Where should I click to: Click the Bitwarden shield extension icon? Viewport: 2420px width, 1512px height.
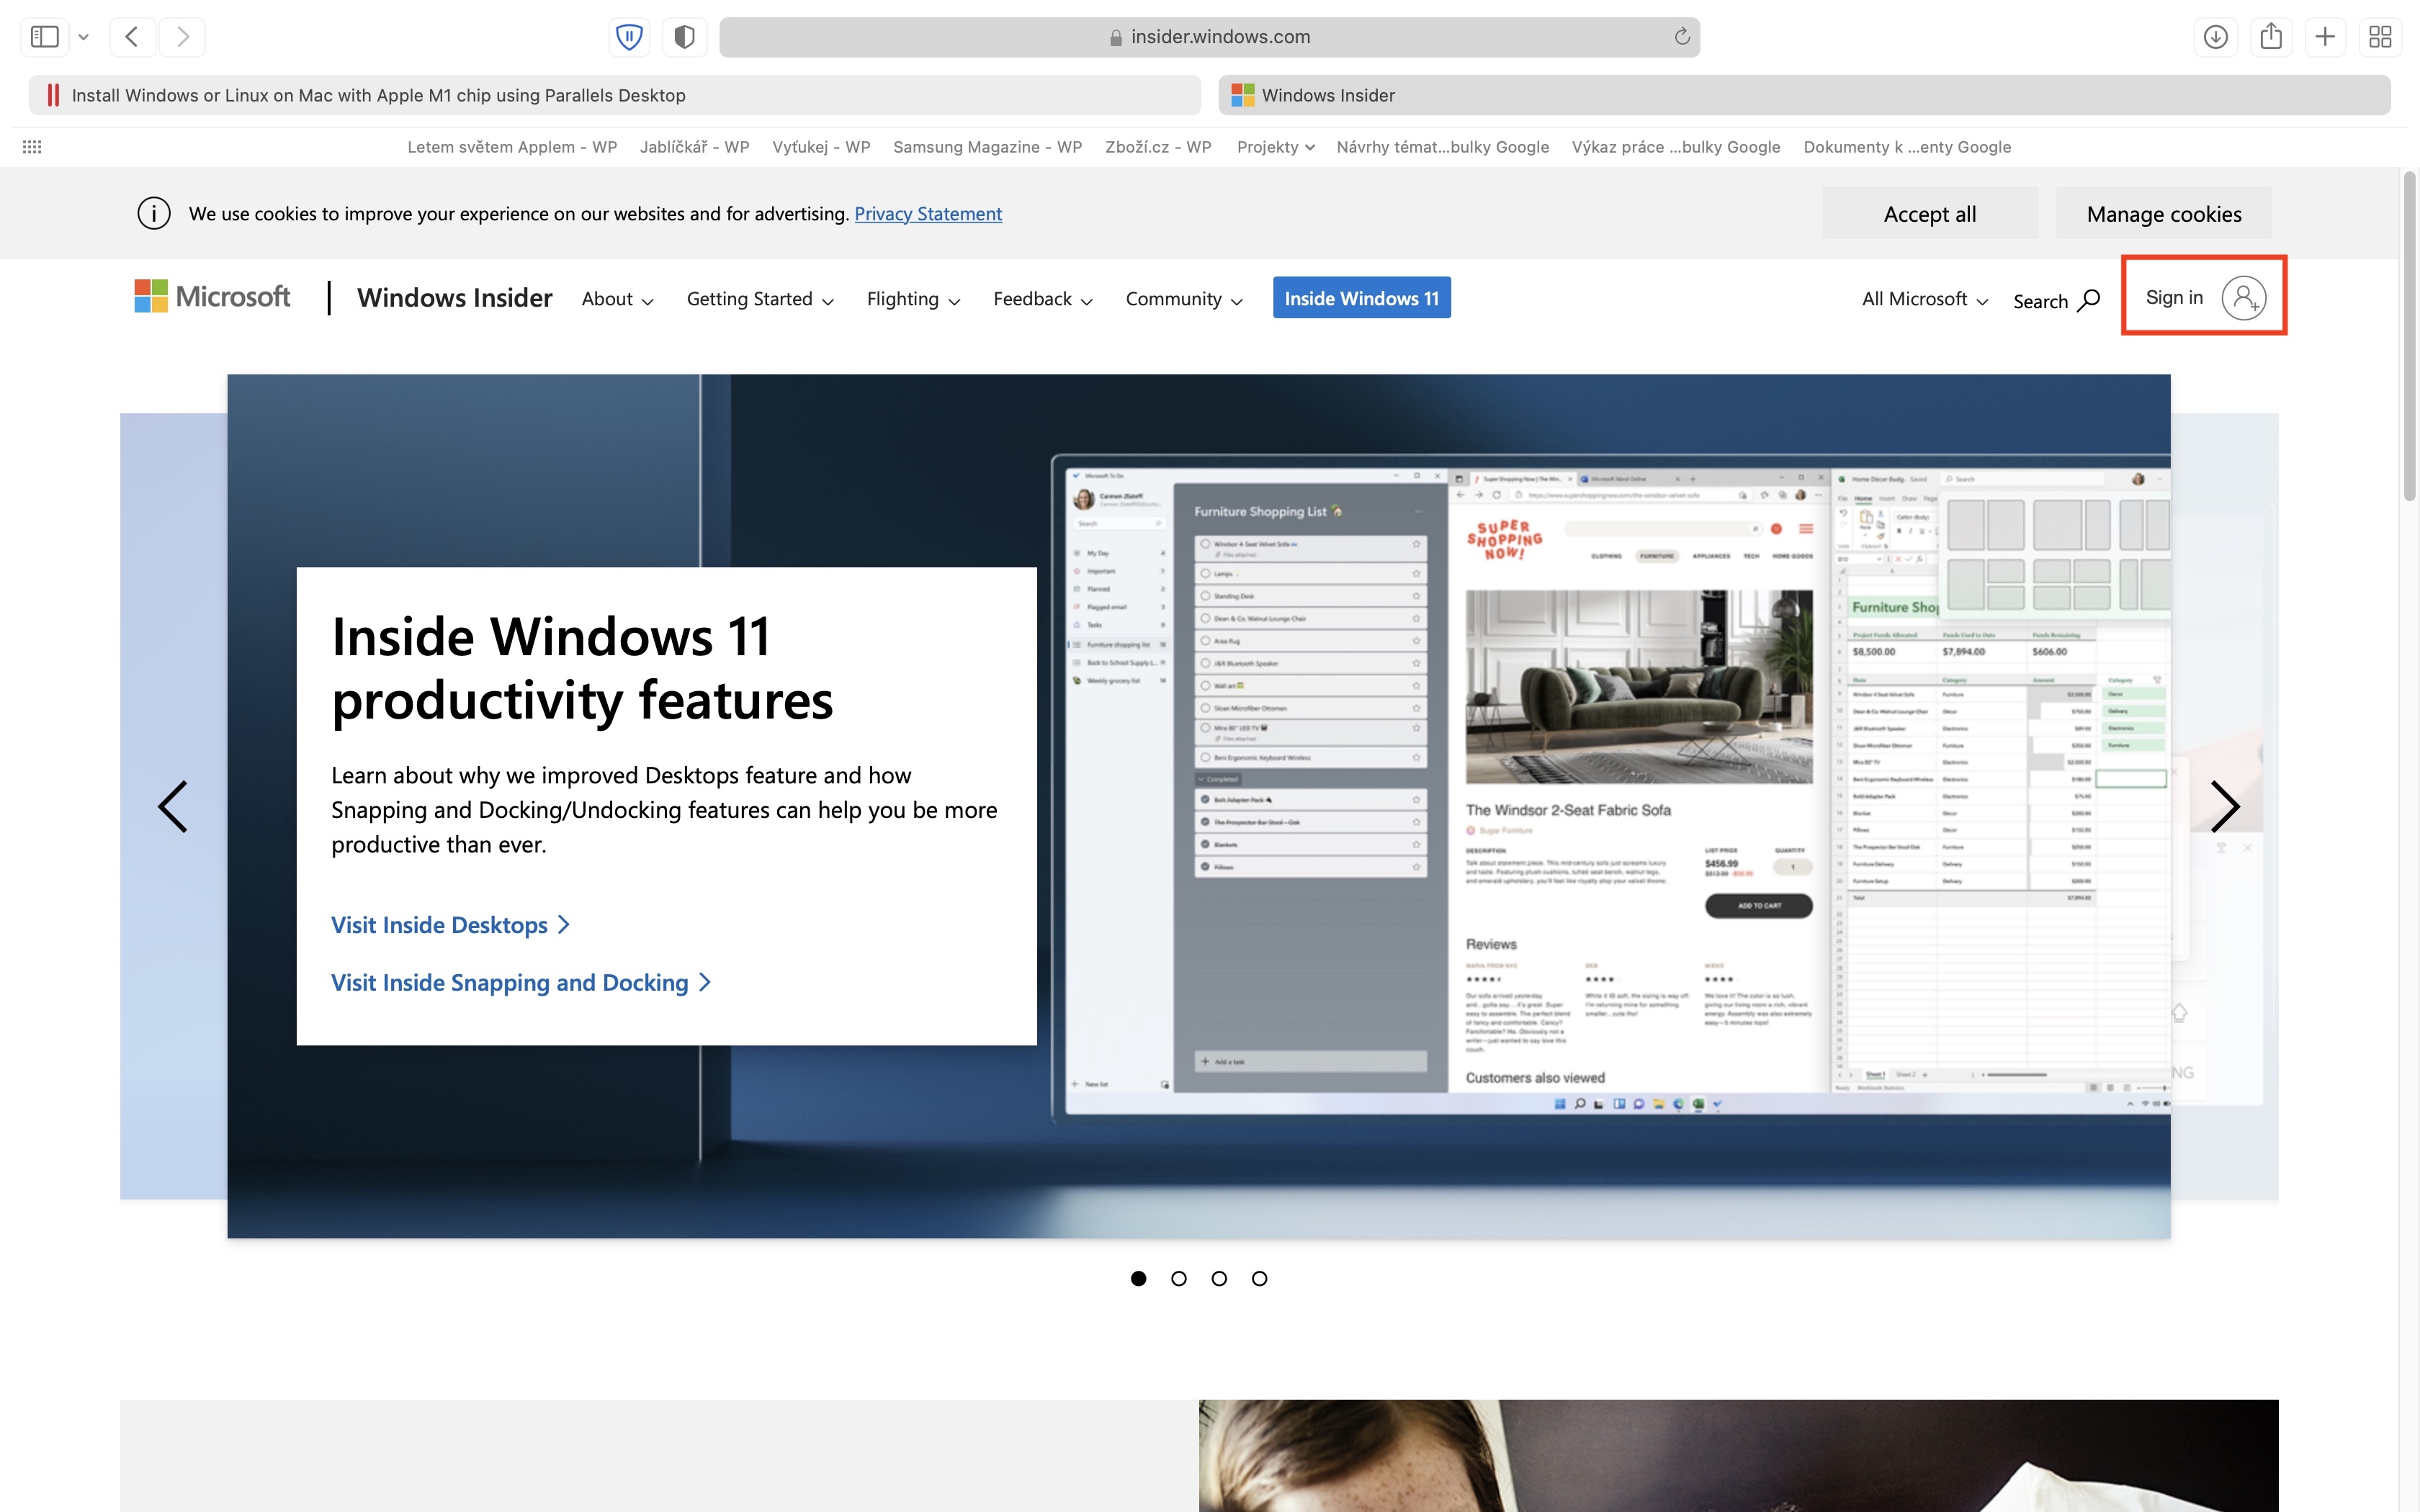tap(629, 37)
